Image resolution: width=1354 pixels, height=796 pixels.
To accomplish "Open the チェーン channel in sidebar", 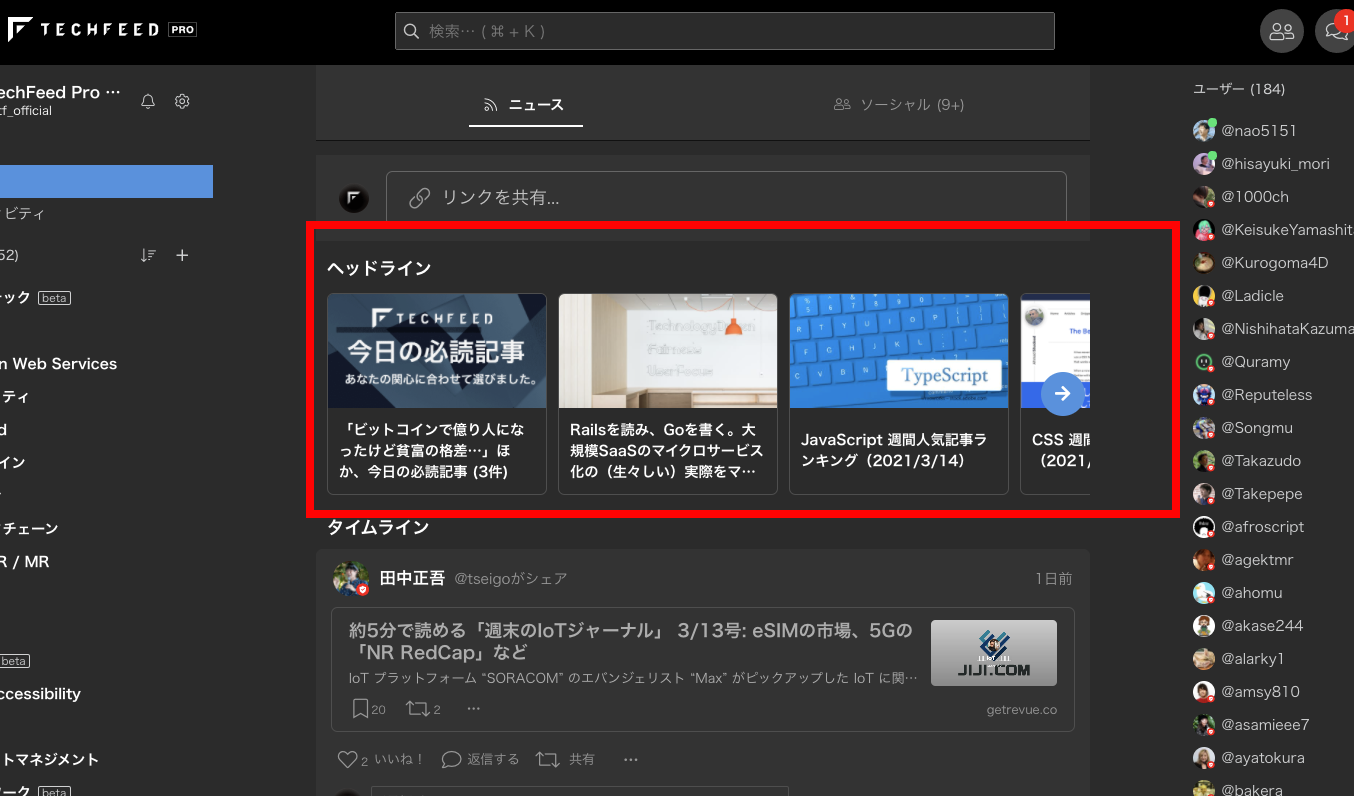I will (29, 529).
